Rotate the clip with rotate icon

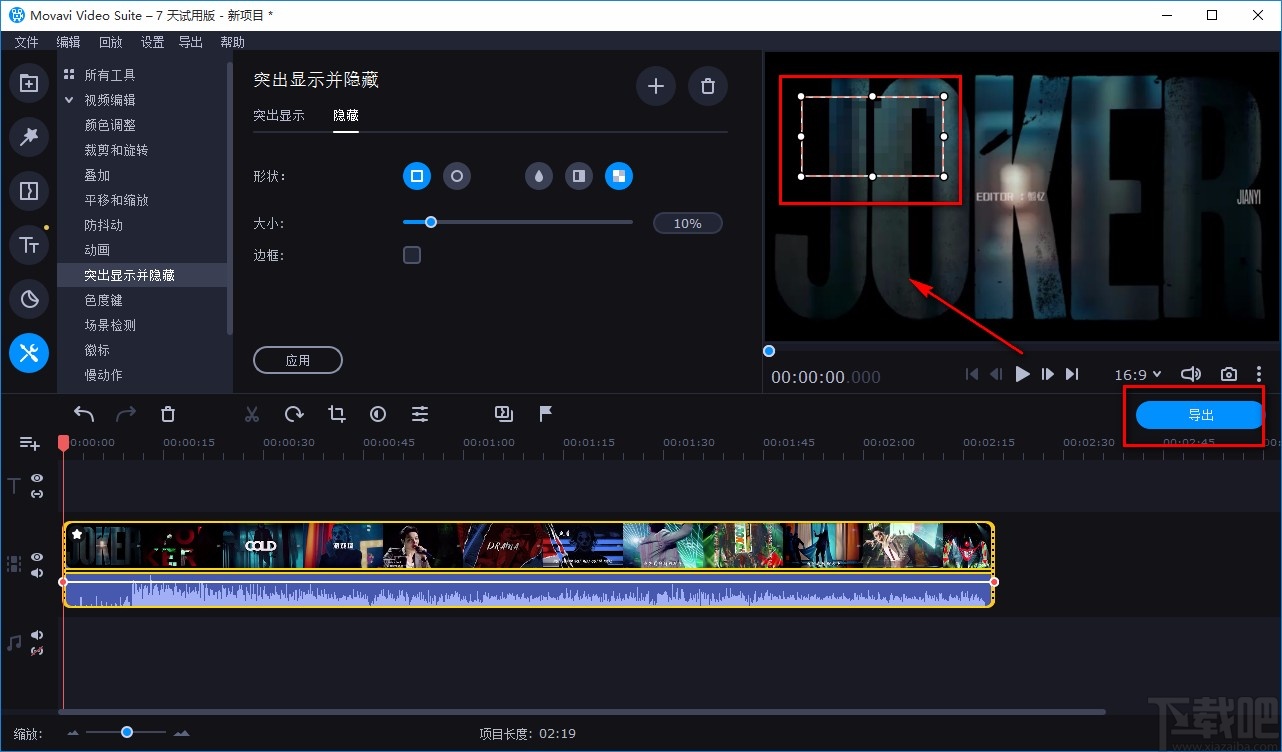294,414
